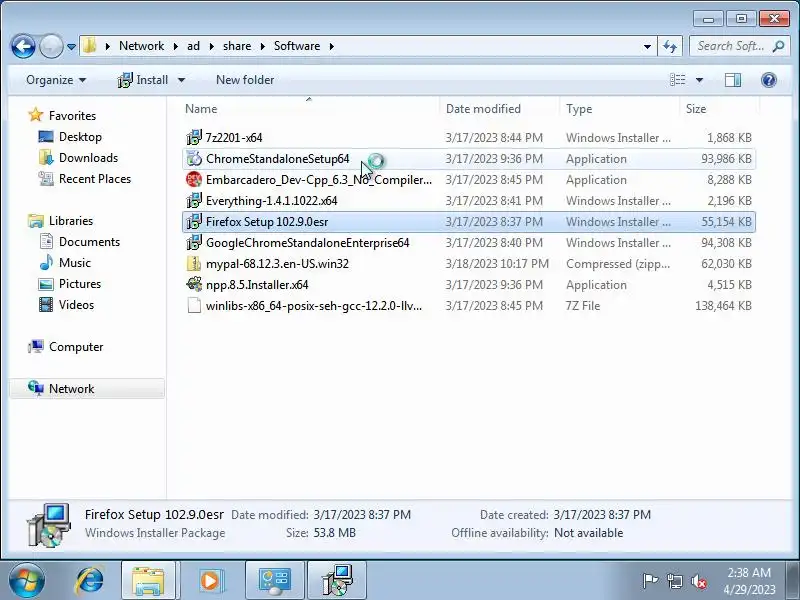Go back with the Back arrow button
800x600 pixels.
pos(23,46)
